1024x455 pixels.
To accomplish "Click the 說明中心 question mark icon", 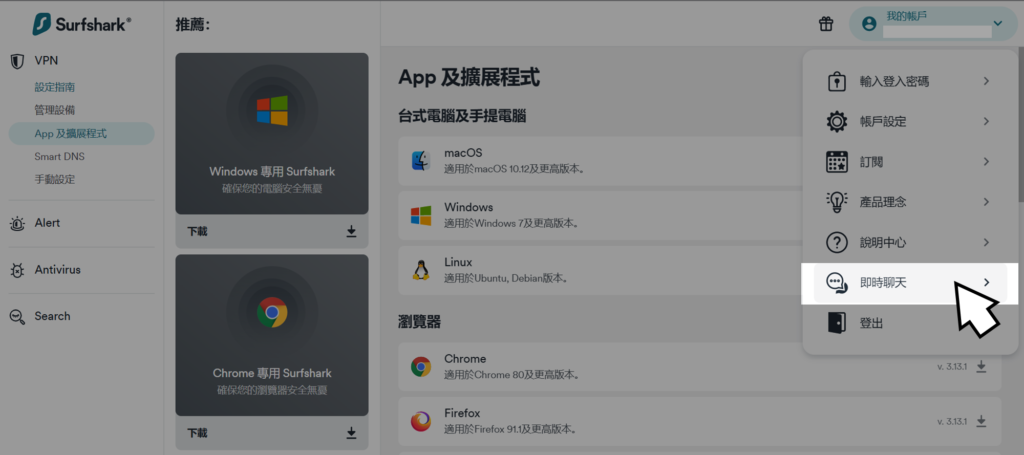I will [x=837, y=242].
